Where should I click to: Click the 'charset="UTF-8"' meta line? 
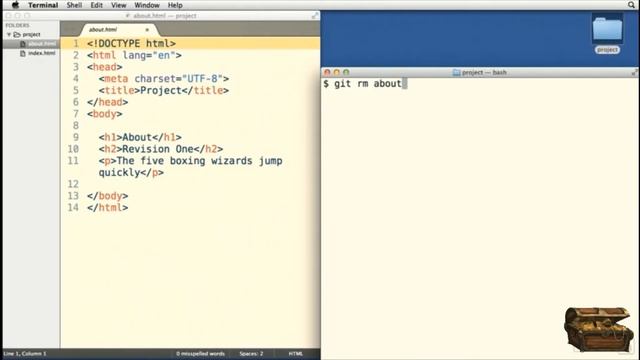(x=163, y=78)
